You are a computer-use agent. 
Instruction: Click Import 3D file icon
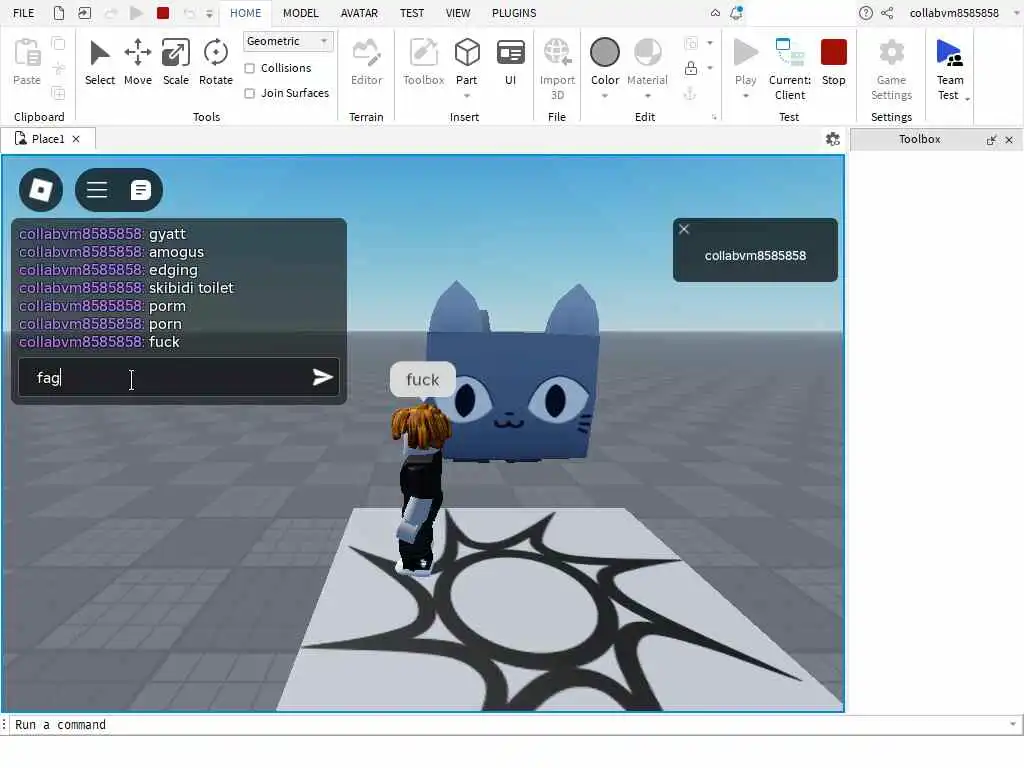pos(557,69)
